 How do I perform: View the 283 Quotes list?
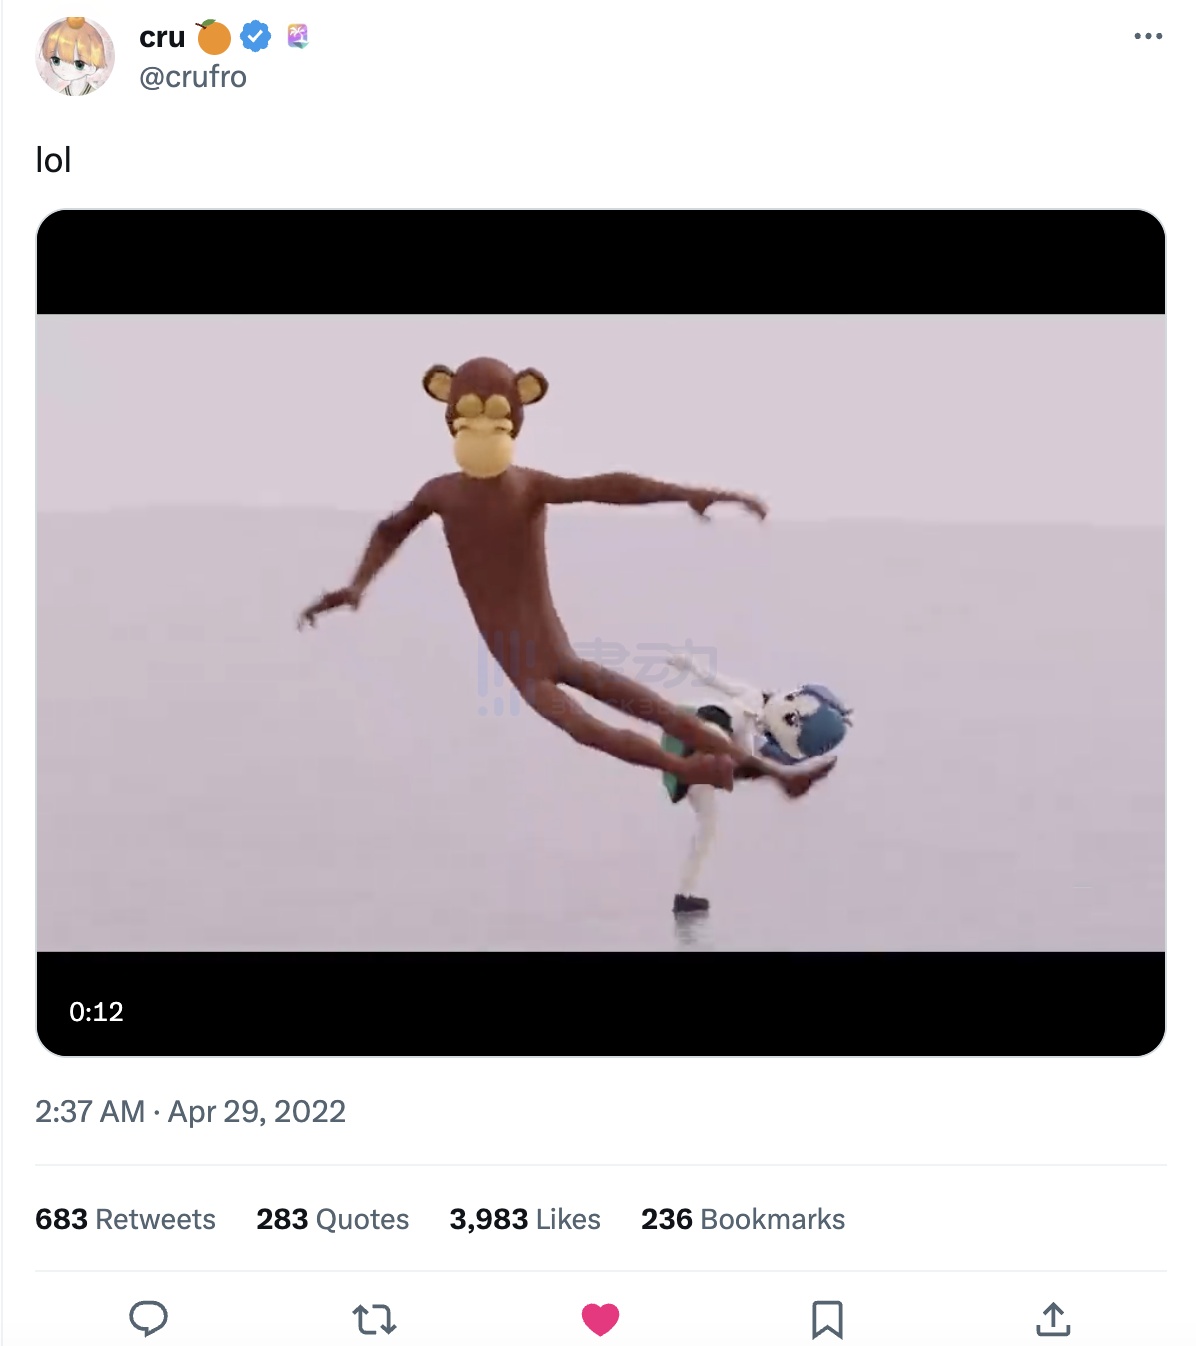332,1219
